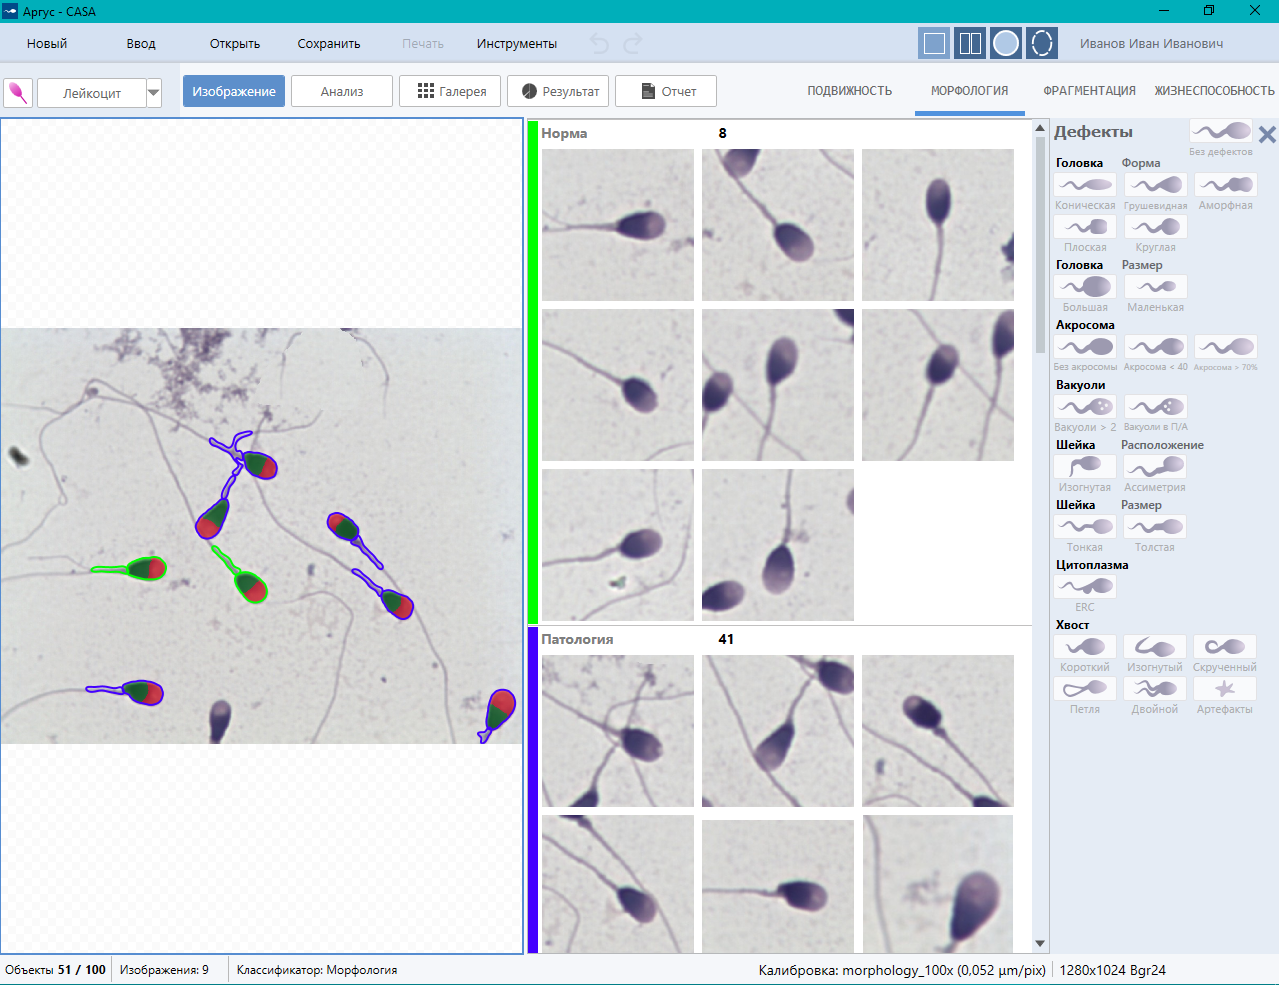
Task: Mark the amorphous head shape defect
Action: [1225, 185]
